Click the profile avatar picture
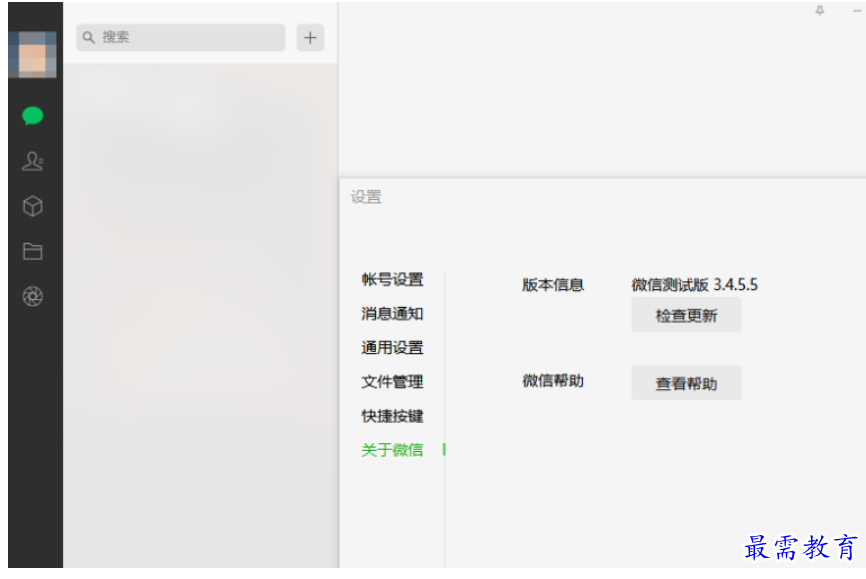 (33, 54)
